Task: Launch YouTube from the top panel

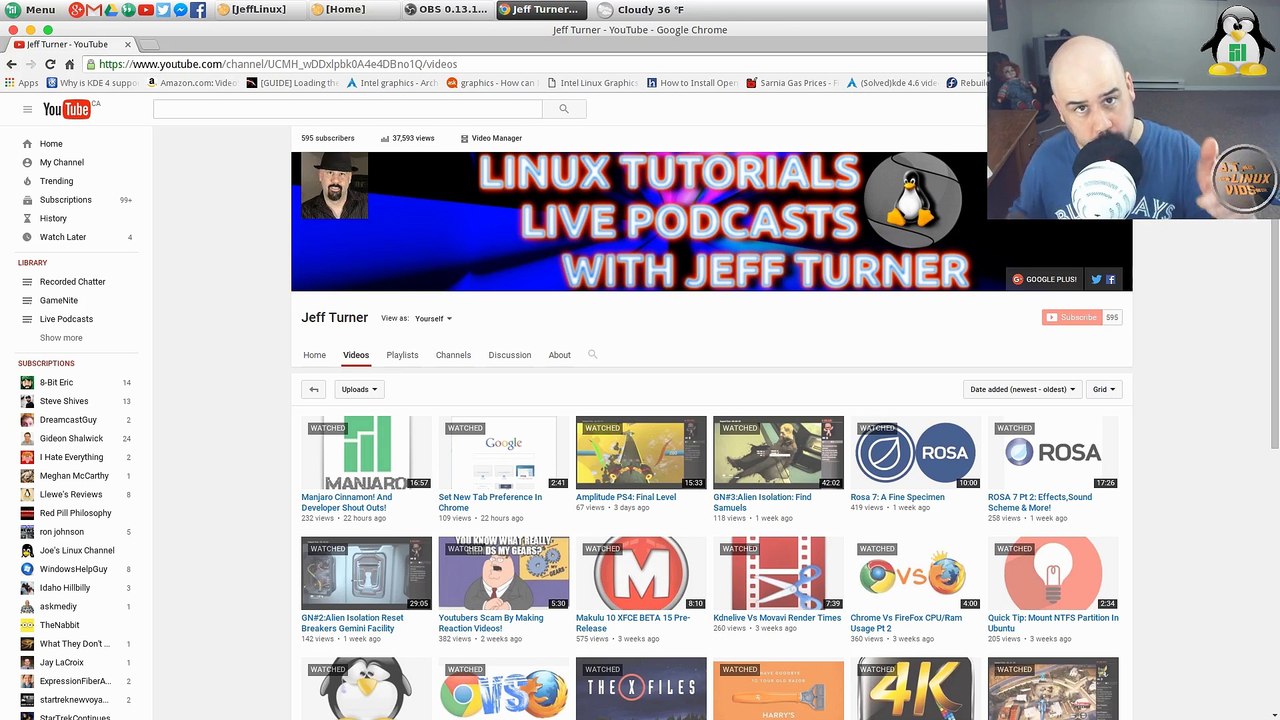Action: pos(146,10)
